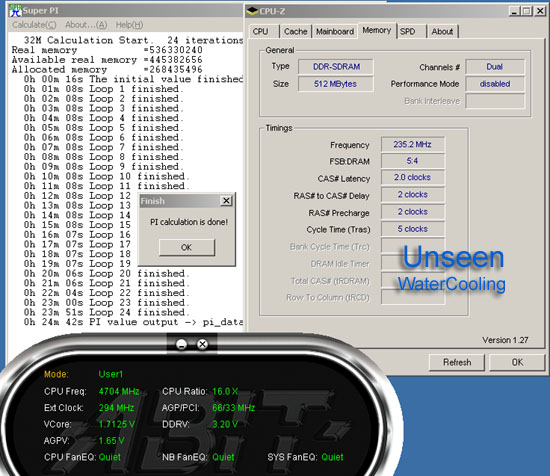
Task: Click the 512 MBytes Size field
Action: [x=336, y=84]
